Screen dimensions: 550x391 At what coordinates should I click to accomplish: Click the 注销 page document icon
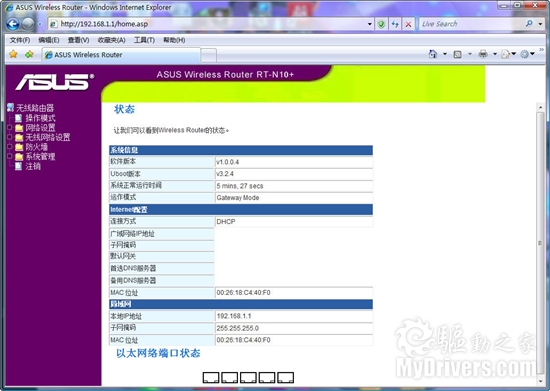click(x=19, y=166)
